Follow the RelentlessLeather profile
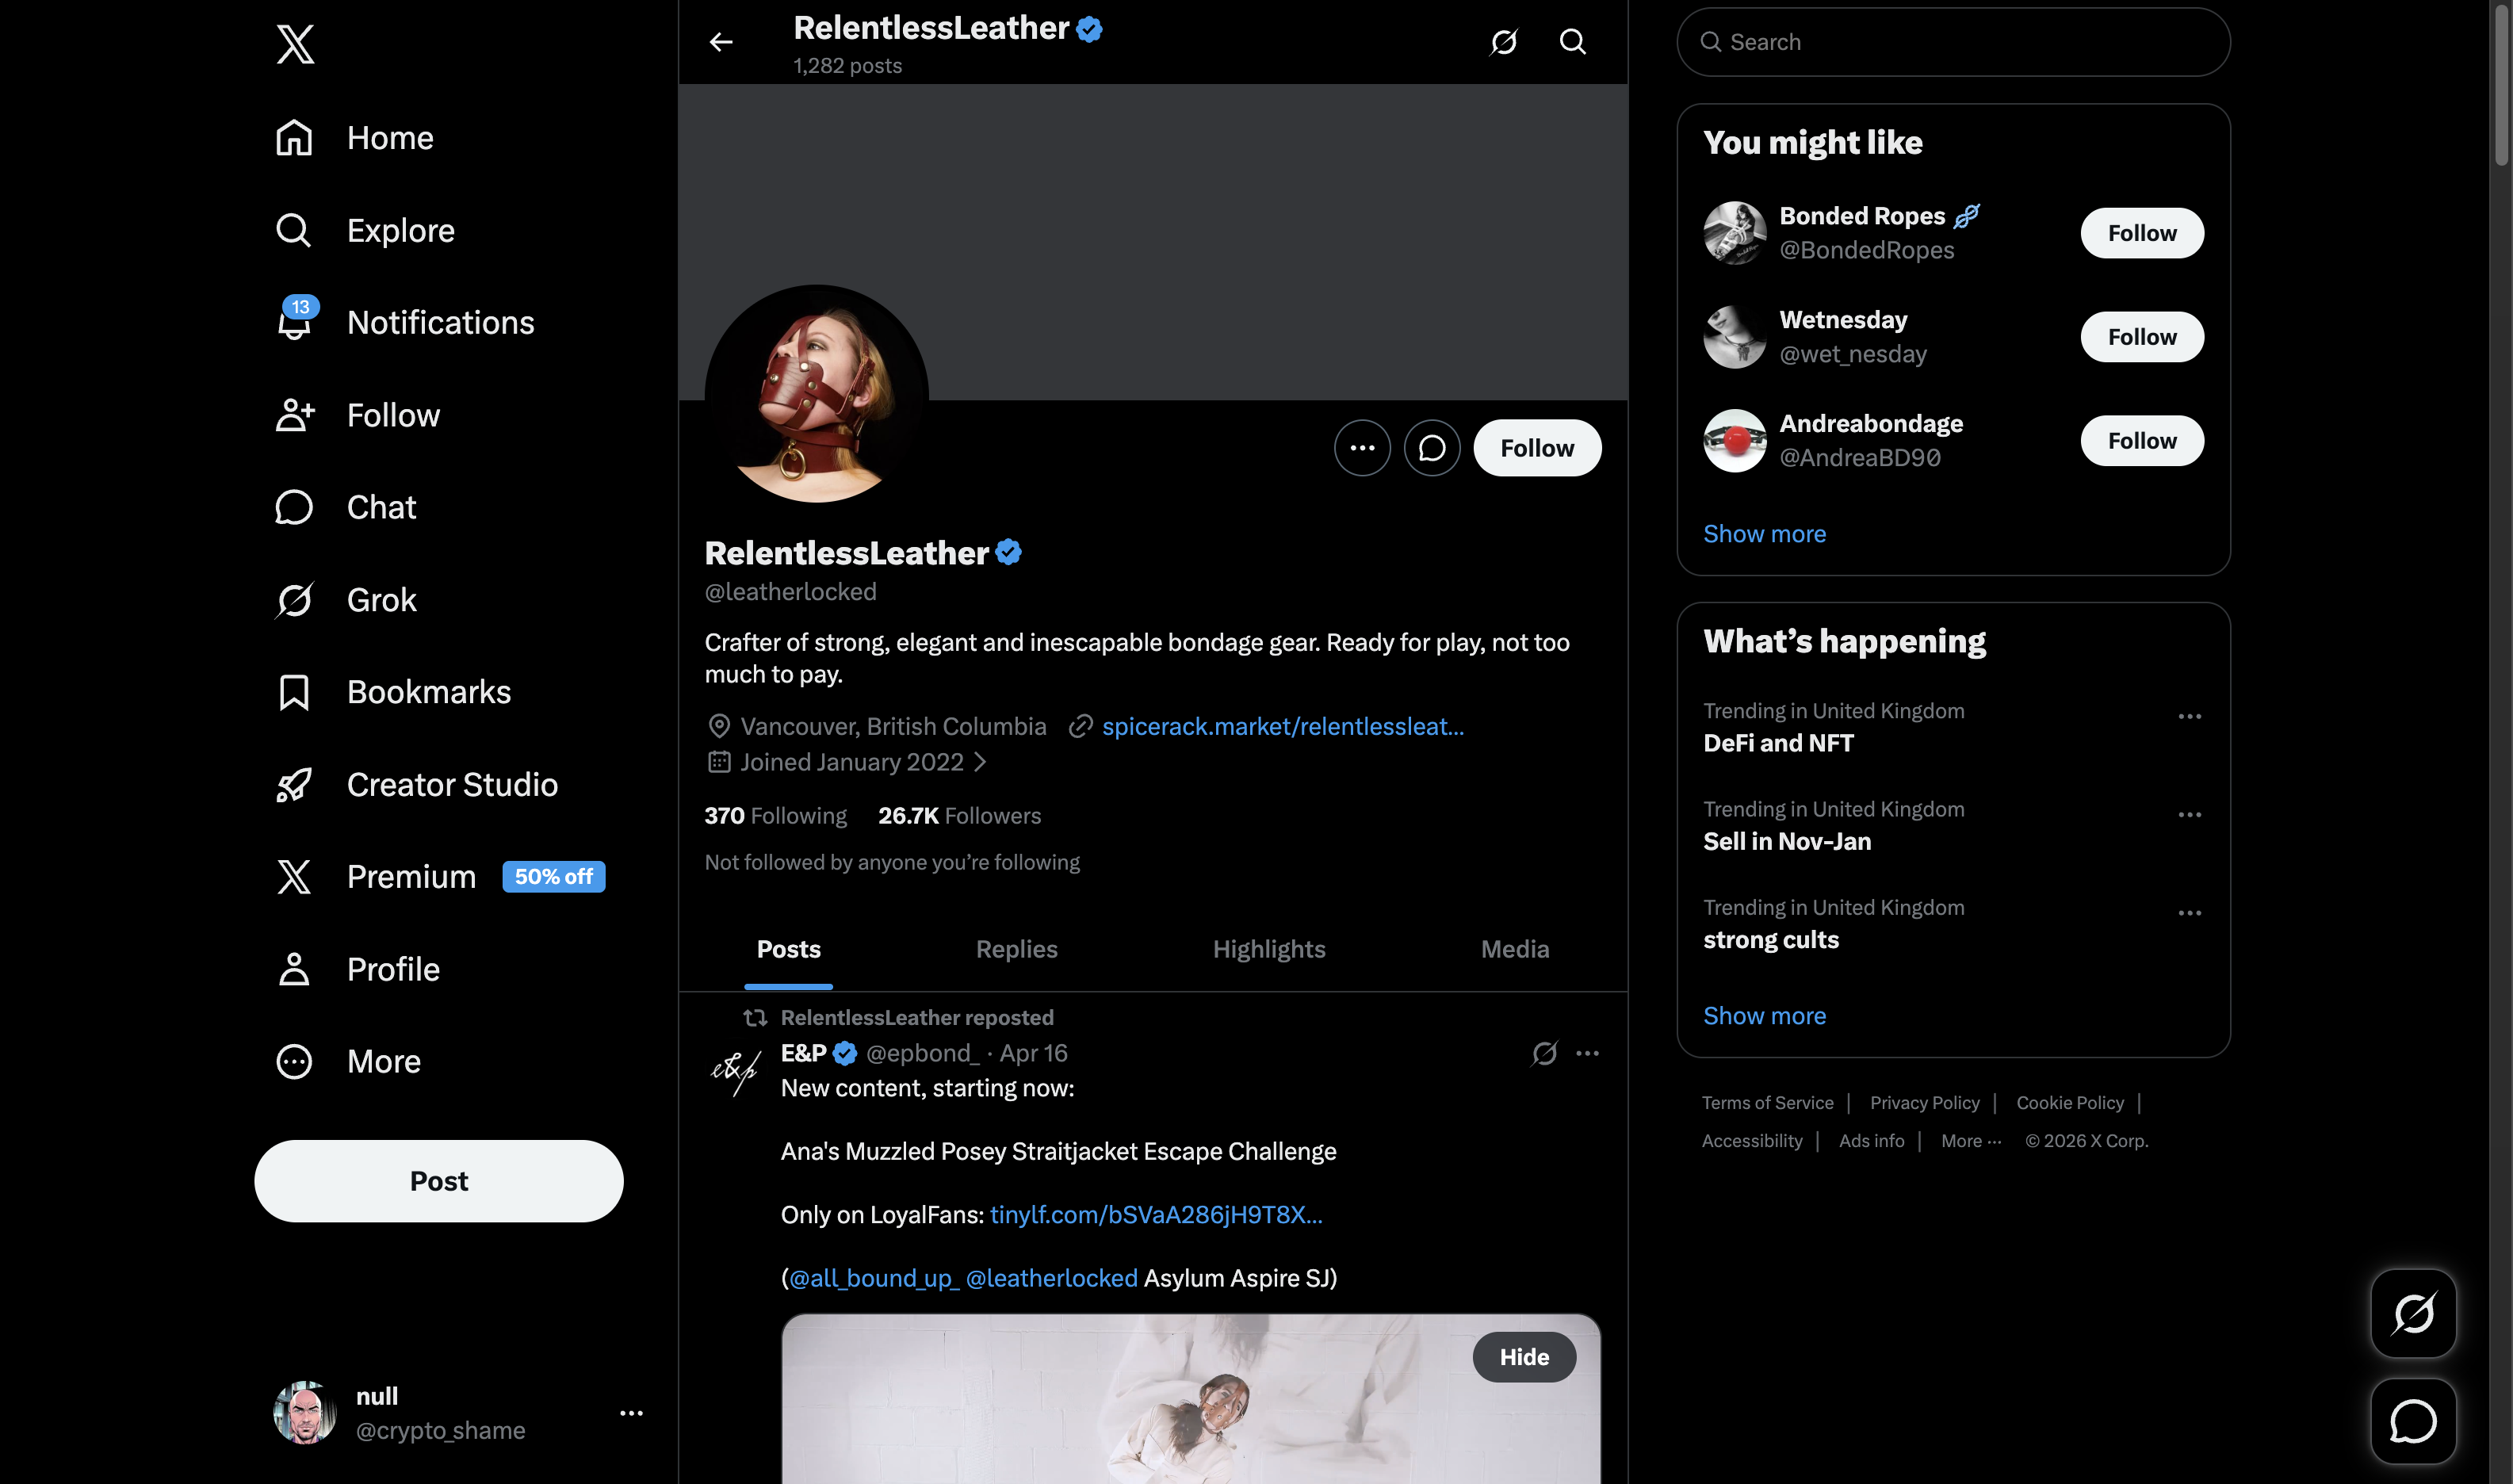2513x1484 pixels. [x=1536, y=448]
